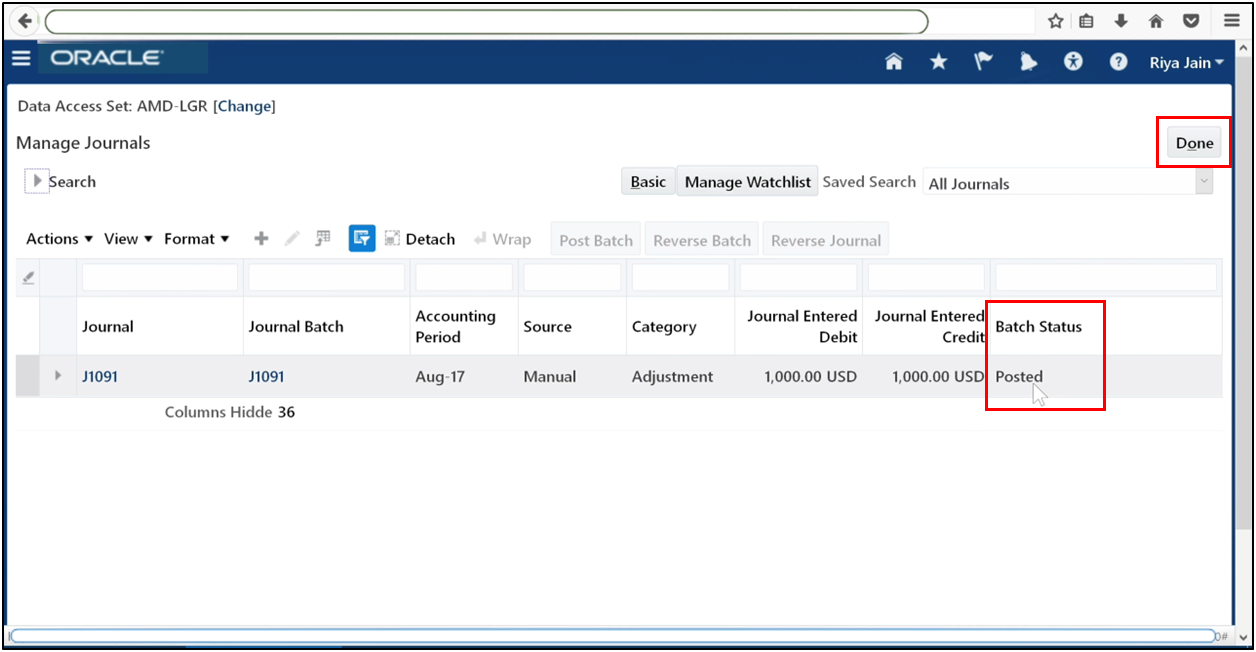Open Accessibility settings icon
Image resolution: width=1256 pixels, height=652 pixels.
pos(1073,62)
